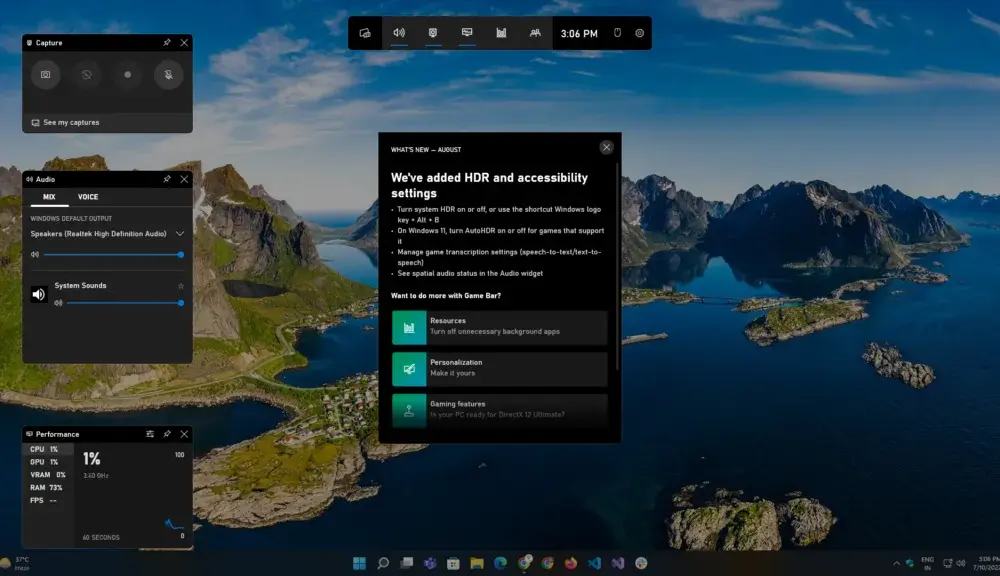This screenshot has height=576, width=1000.
Task: Open Slack from taskbar
Action: (x=642, y=563)
